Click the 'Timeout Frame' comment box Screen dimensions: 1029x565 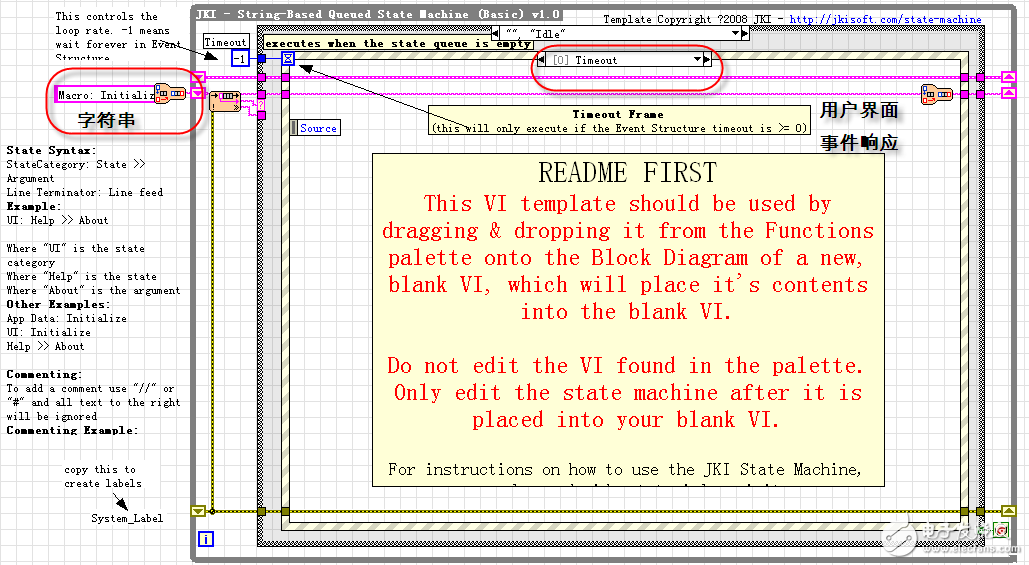[618, 121]
